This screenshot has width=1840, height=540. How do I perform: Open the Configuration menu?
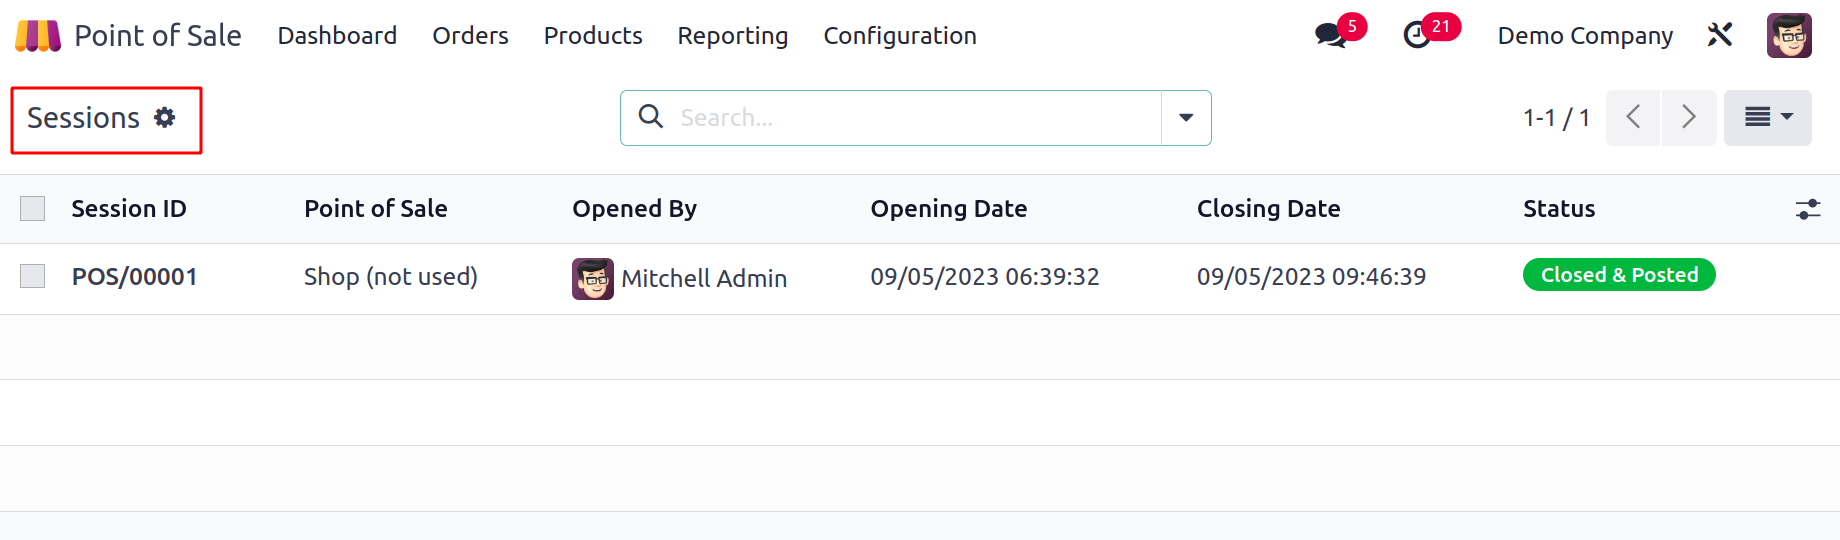pyautogui.click(x=900, y=36)
